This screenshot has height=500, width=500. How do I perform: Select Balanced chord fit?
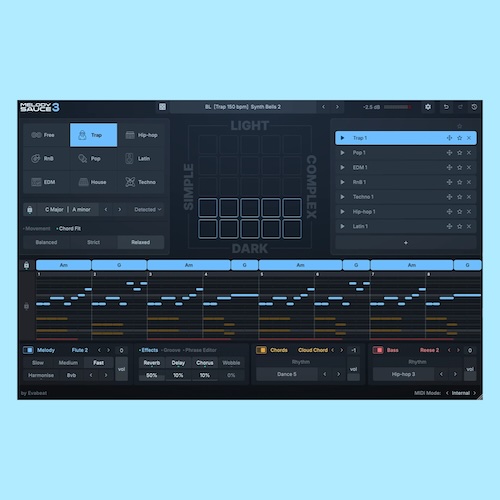click(x=46, y=242)
